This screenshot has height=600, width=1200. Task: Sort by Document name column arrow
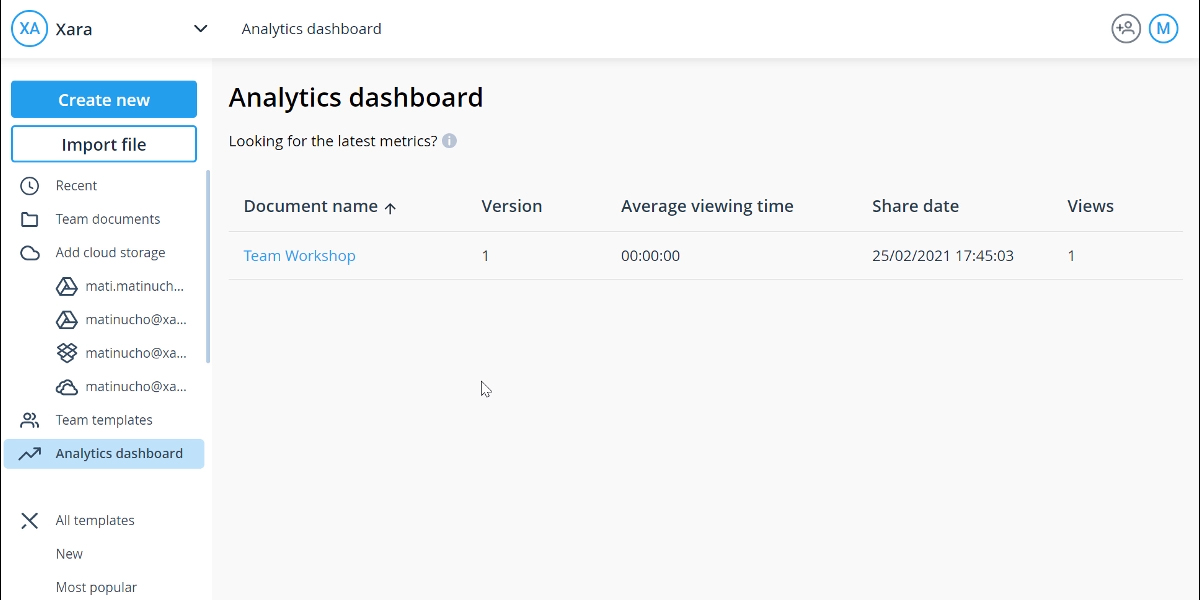(x=390, y=208)
